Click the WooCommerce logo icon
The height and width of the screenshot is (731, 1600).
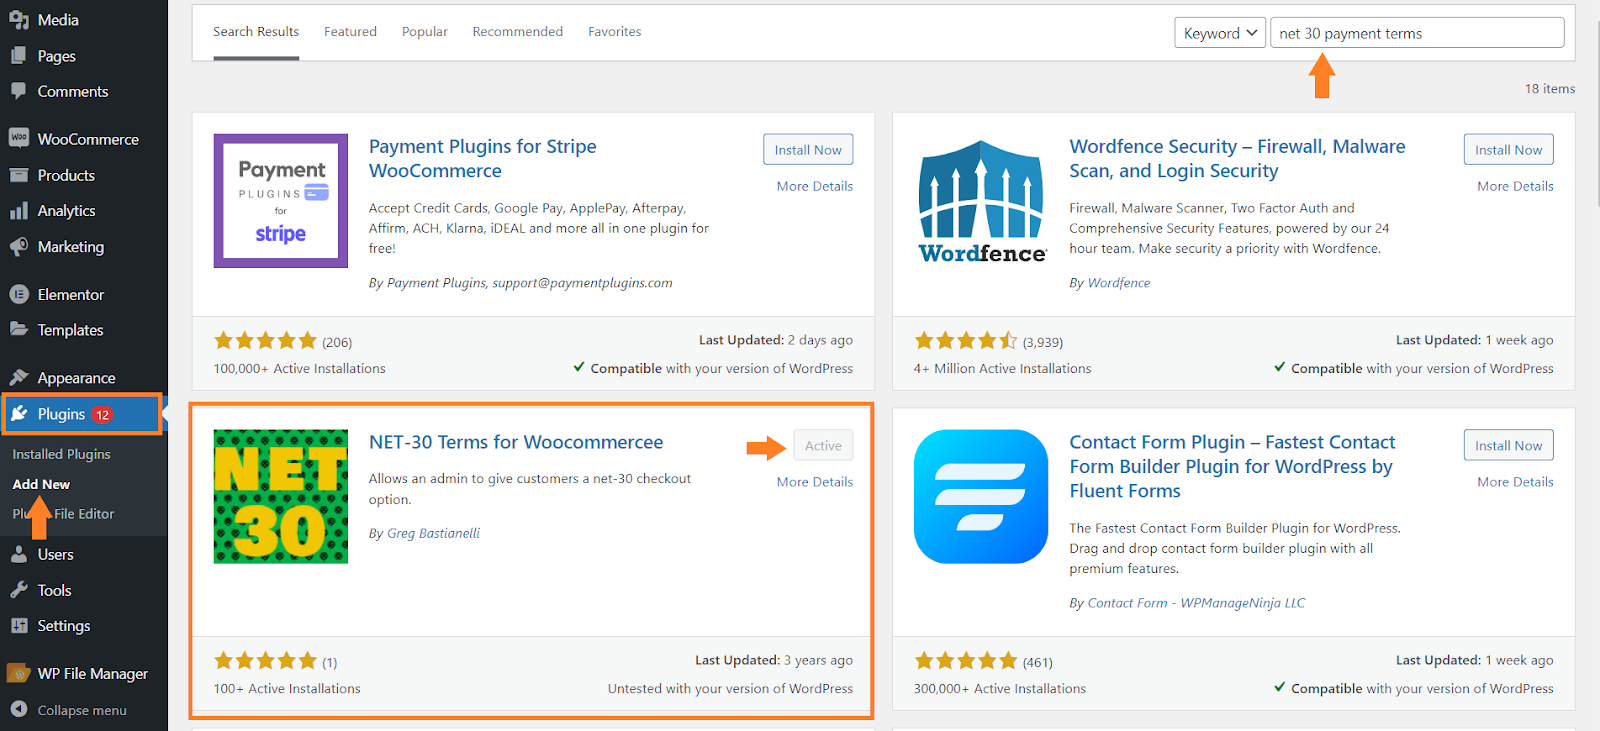tap(18, 139)
